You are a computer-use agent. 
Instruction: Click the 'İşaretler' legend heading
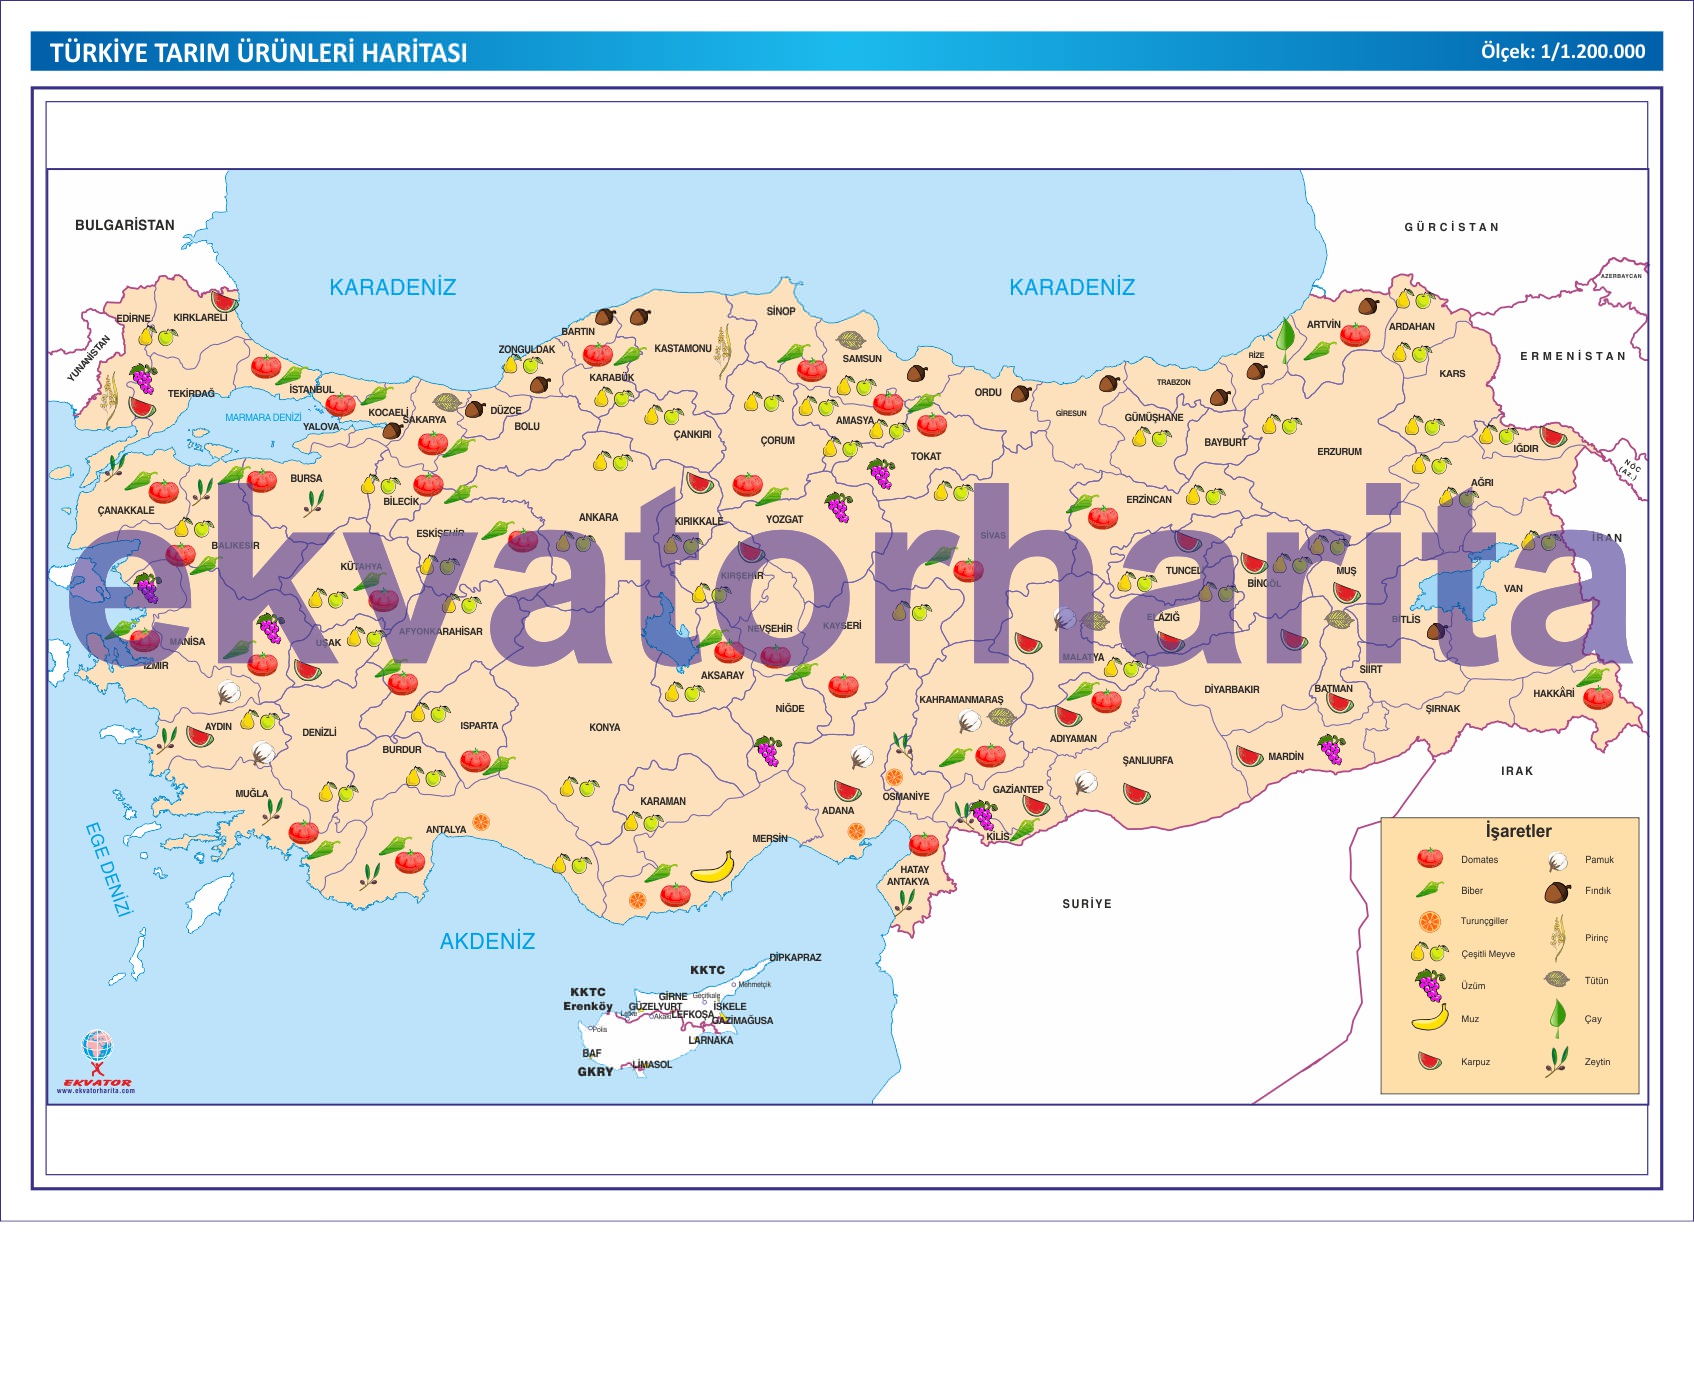[1518, 831]
